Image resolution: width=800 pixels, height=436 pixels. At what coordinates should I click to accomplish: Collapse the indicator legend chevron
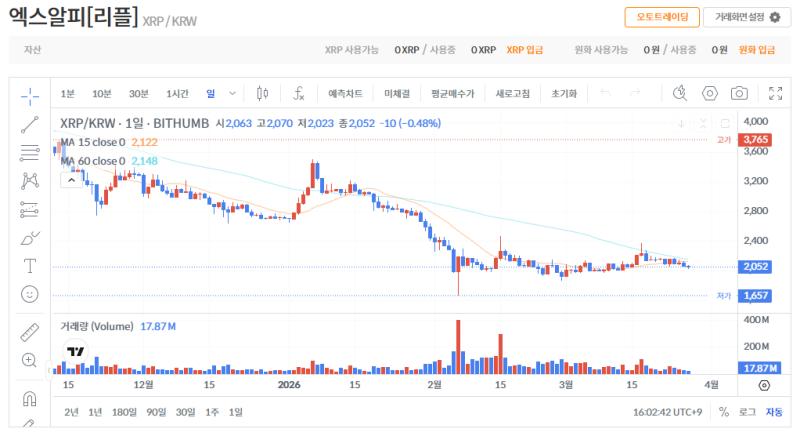pyautogui.click(x=71, y=180)
